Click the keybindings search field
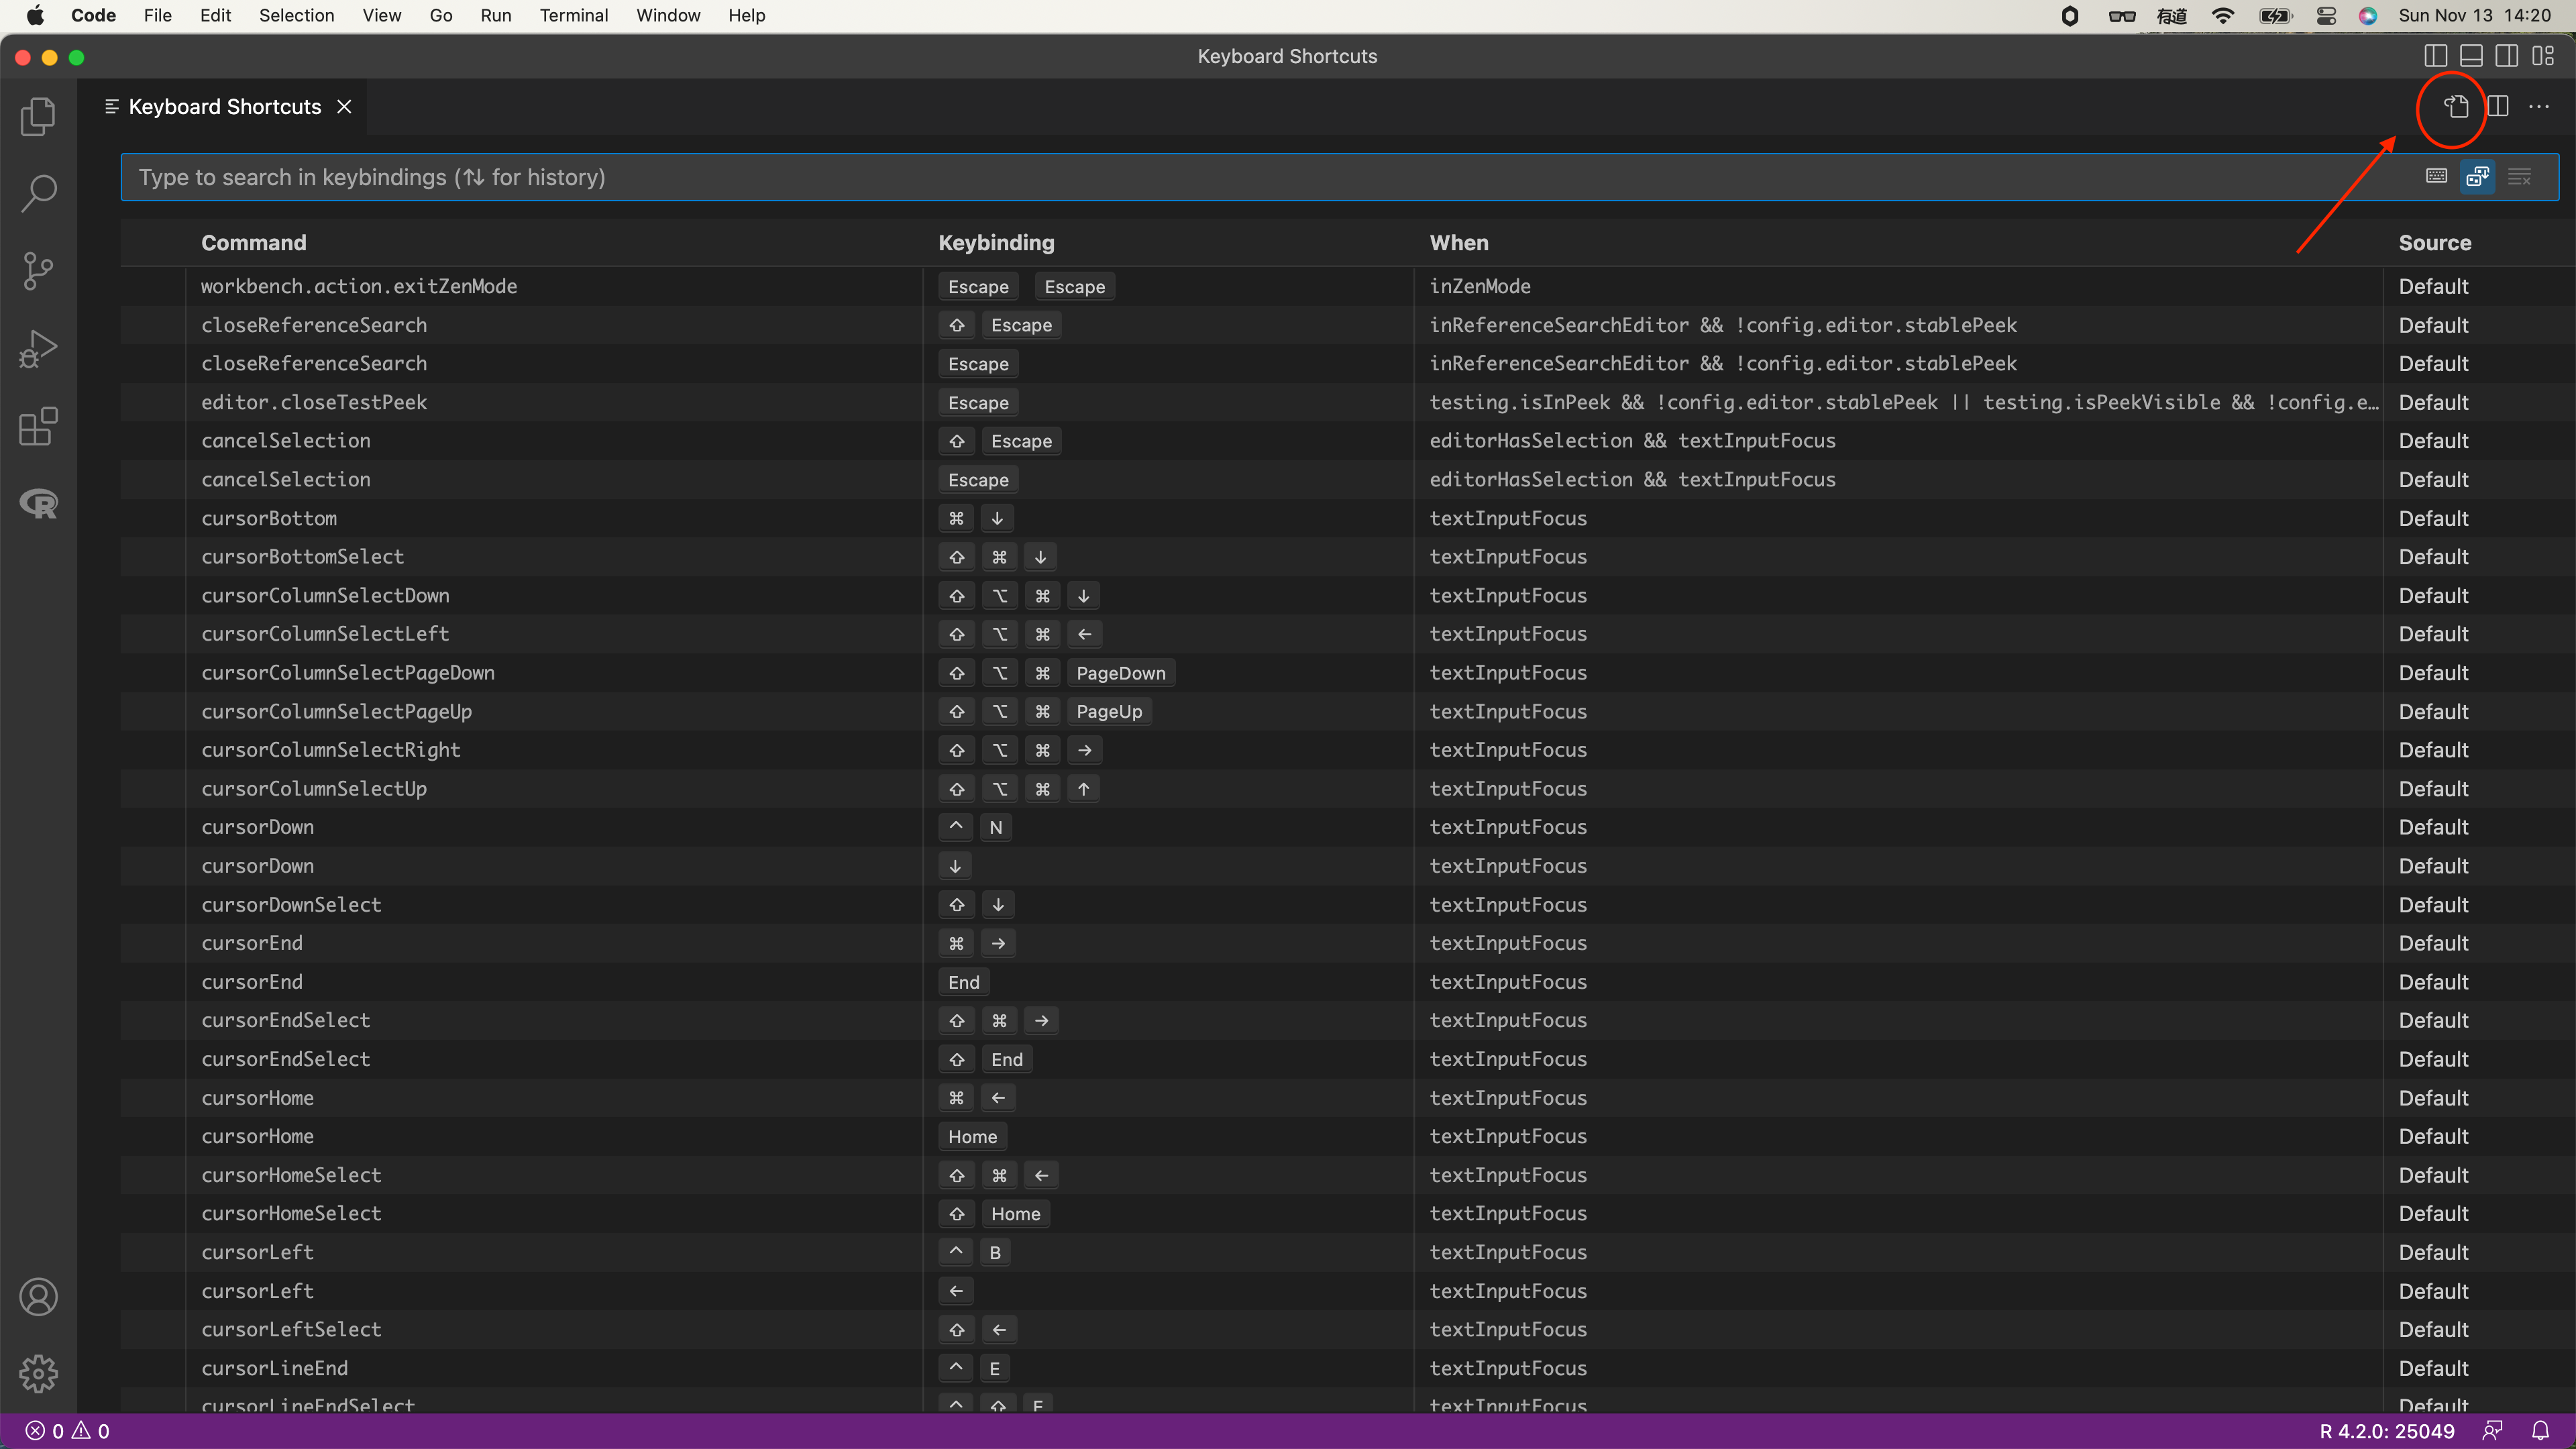Image resolution: width=2576 pixels, height=1449 pixels. click(1200, 177)
